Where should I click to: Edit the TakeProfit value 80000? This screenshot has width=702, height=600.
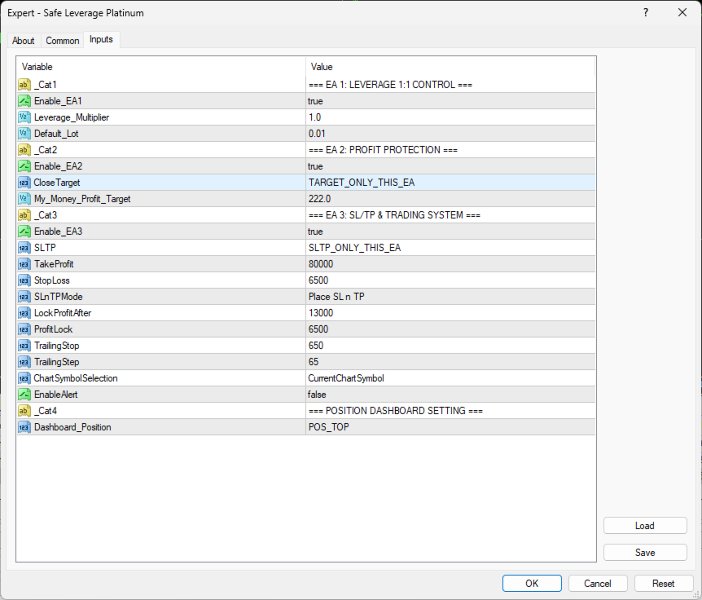click(450, 264)
